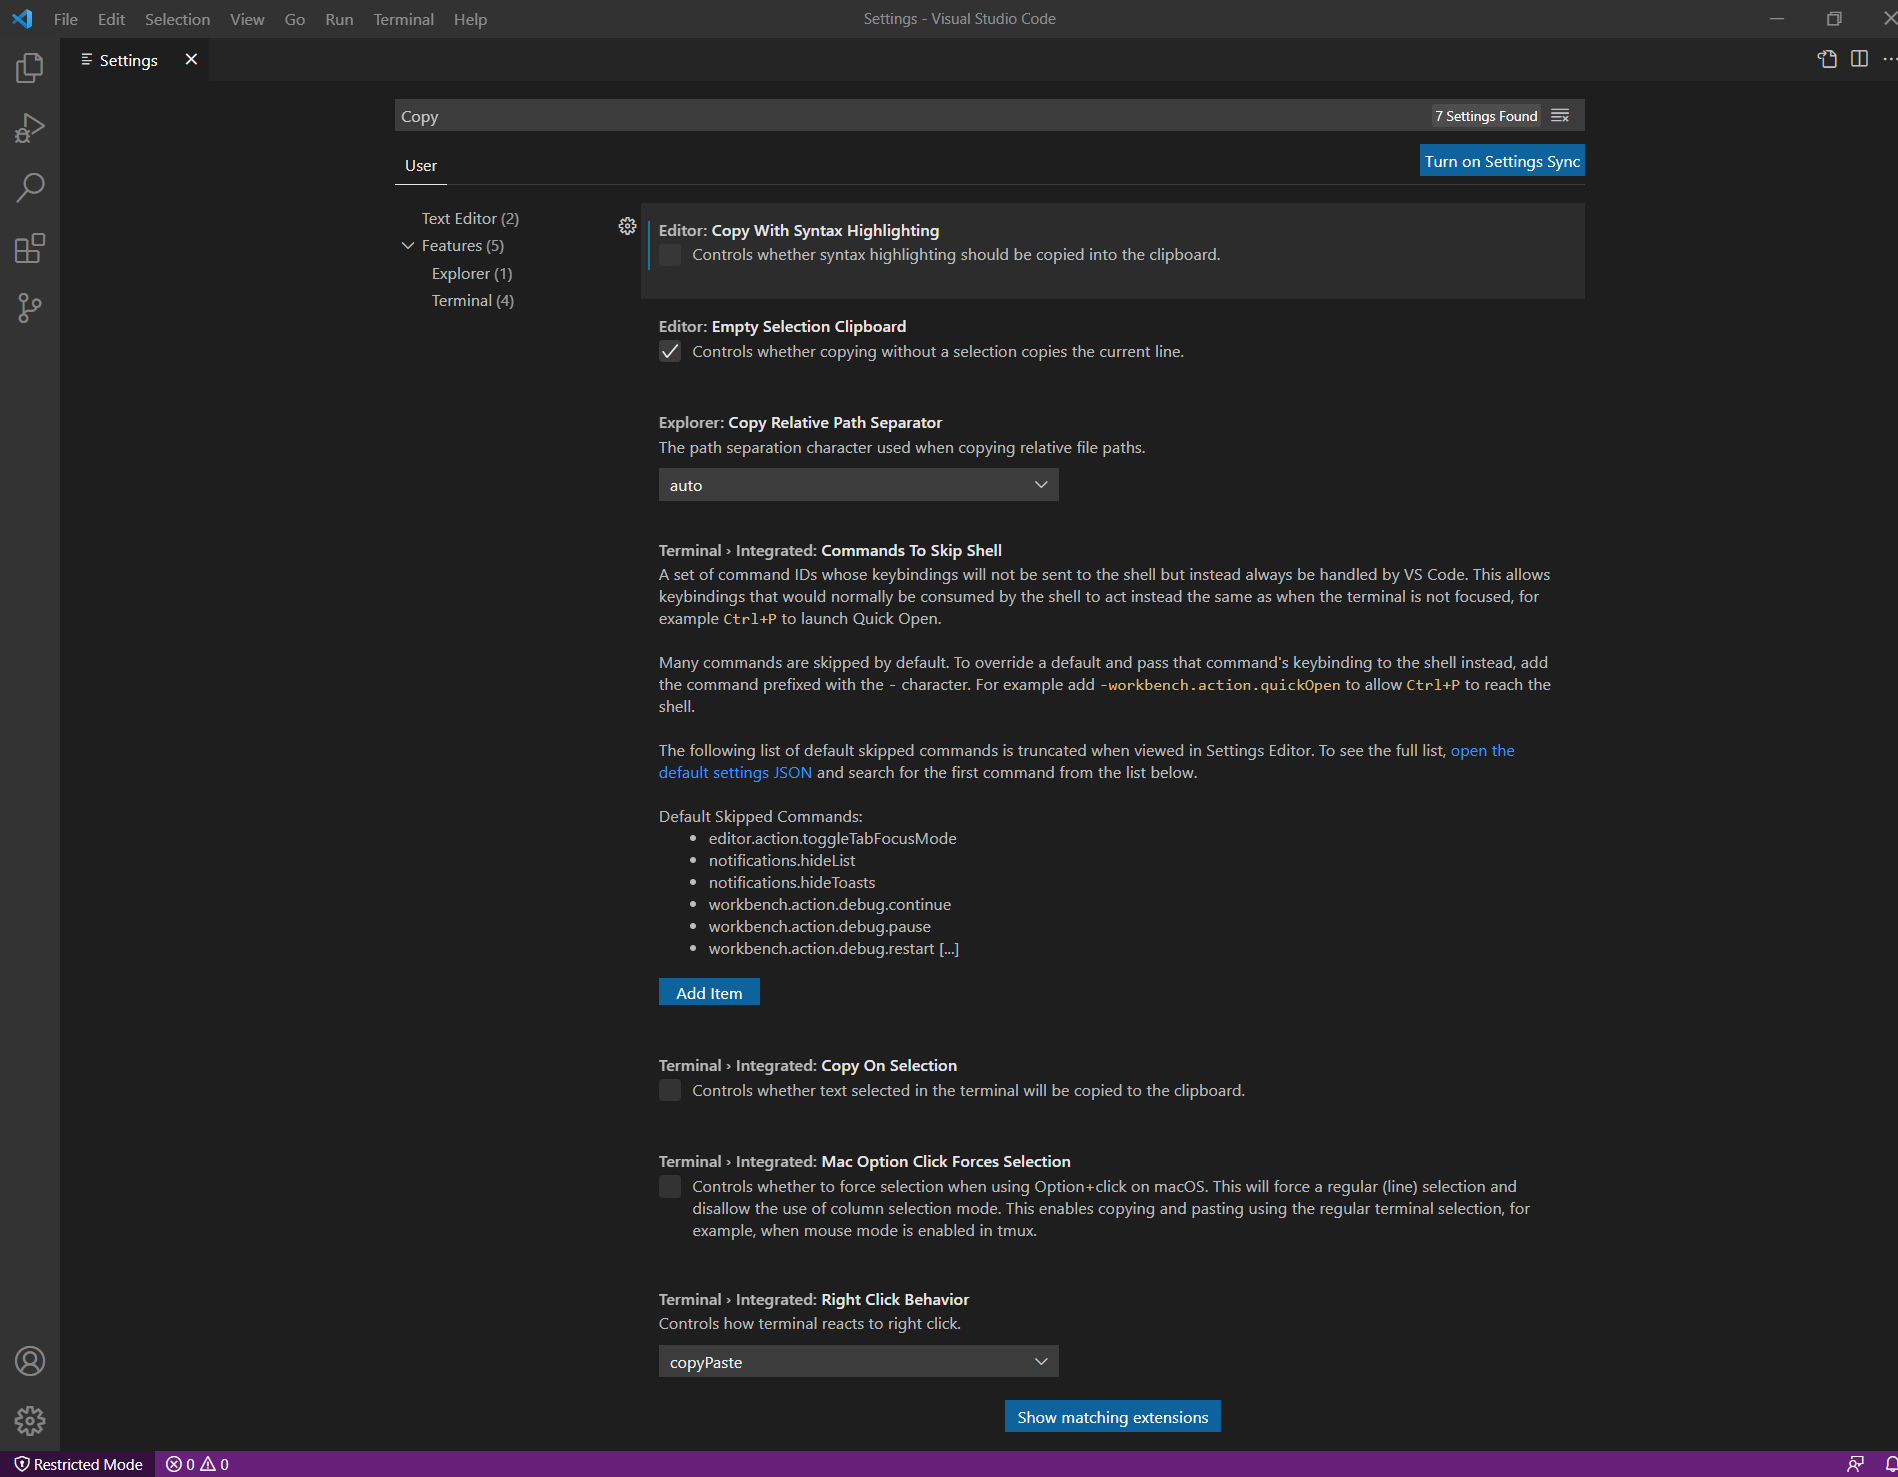Open the Selection menu
1898x1477 pixels.
[x=178, y=19]
